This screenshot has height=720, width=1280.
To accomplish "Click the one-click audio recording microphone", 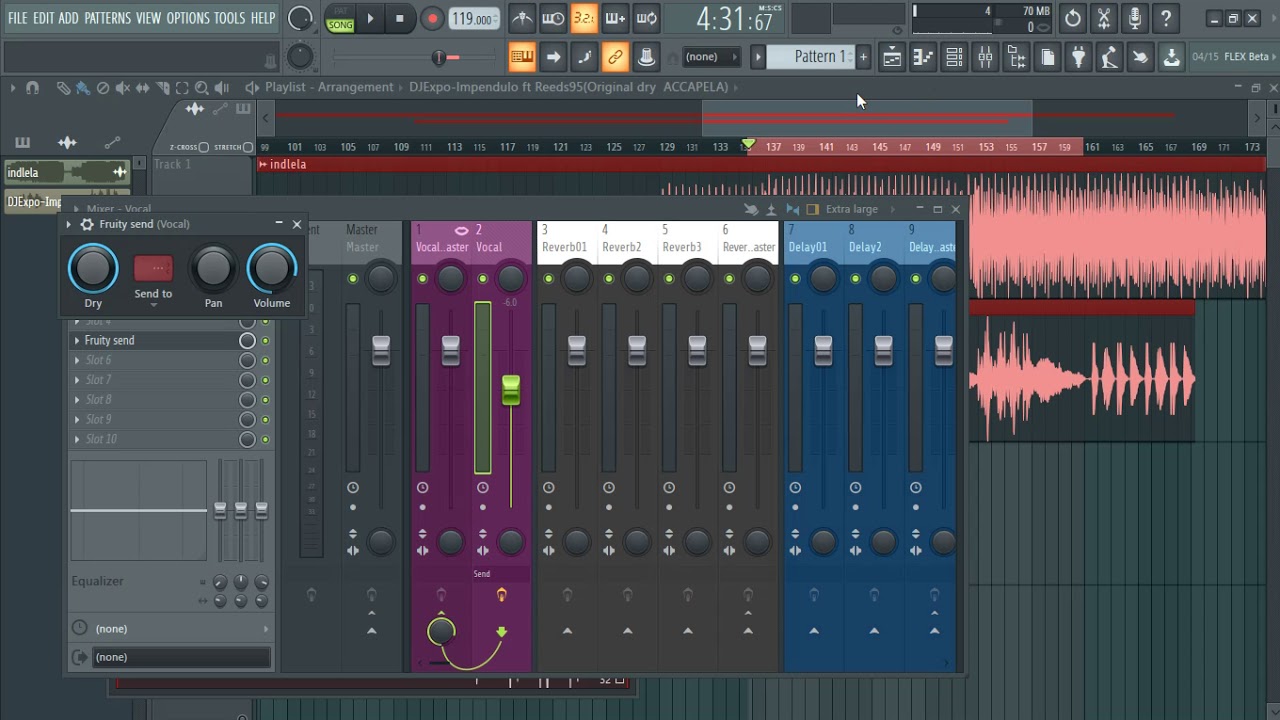I will (1135, 18).
